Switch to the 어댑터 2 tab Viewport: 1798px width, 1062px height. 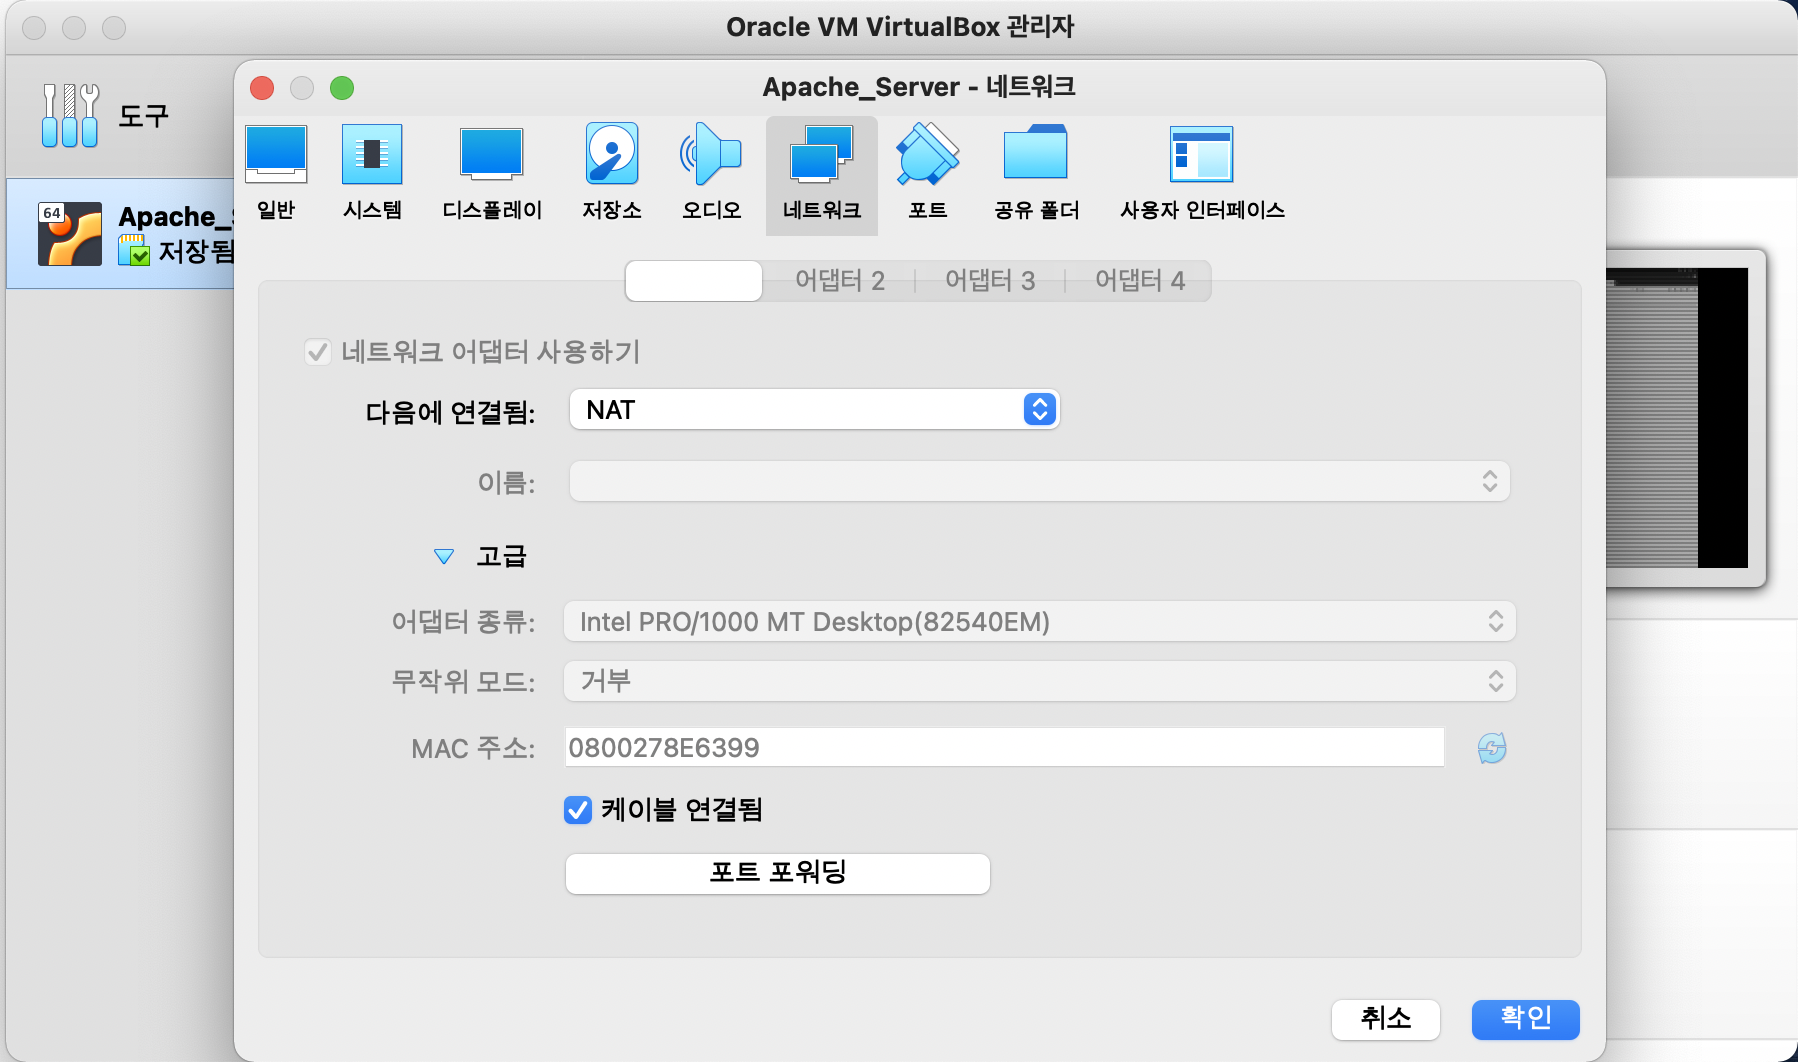coord(840,281)
